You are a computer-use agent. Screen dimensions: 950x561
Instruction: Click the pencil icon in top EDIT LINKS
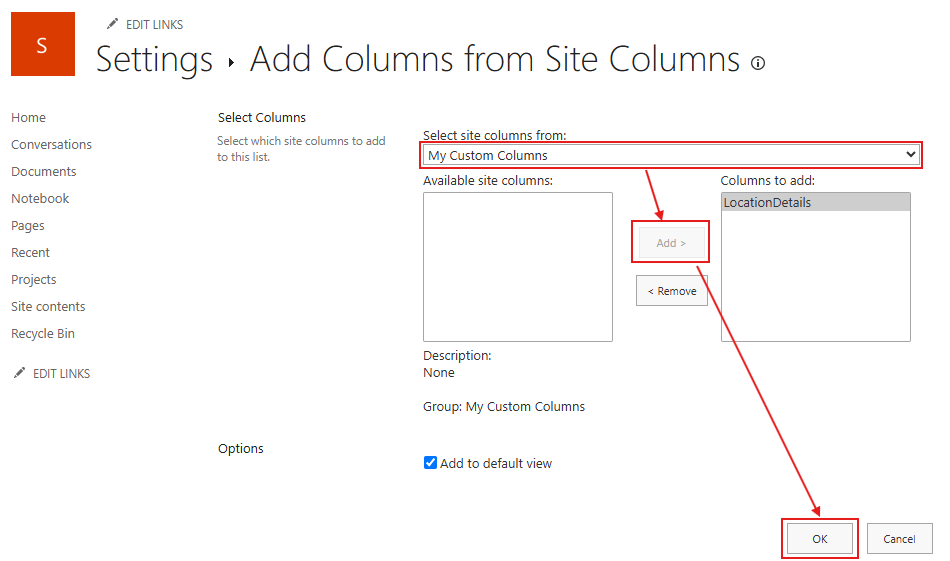(111, 24)
